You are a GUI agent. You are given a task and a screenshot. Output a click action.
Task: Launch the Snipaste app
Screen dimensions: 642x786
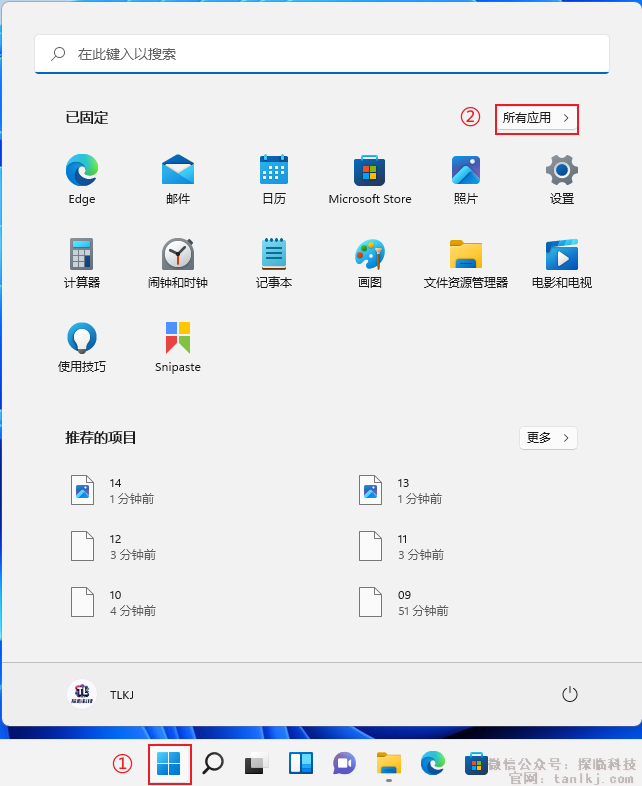178,347
